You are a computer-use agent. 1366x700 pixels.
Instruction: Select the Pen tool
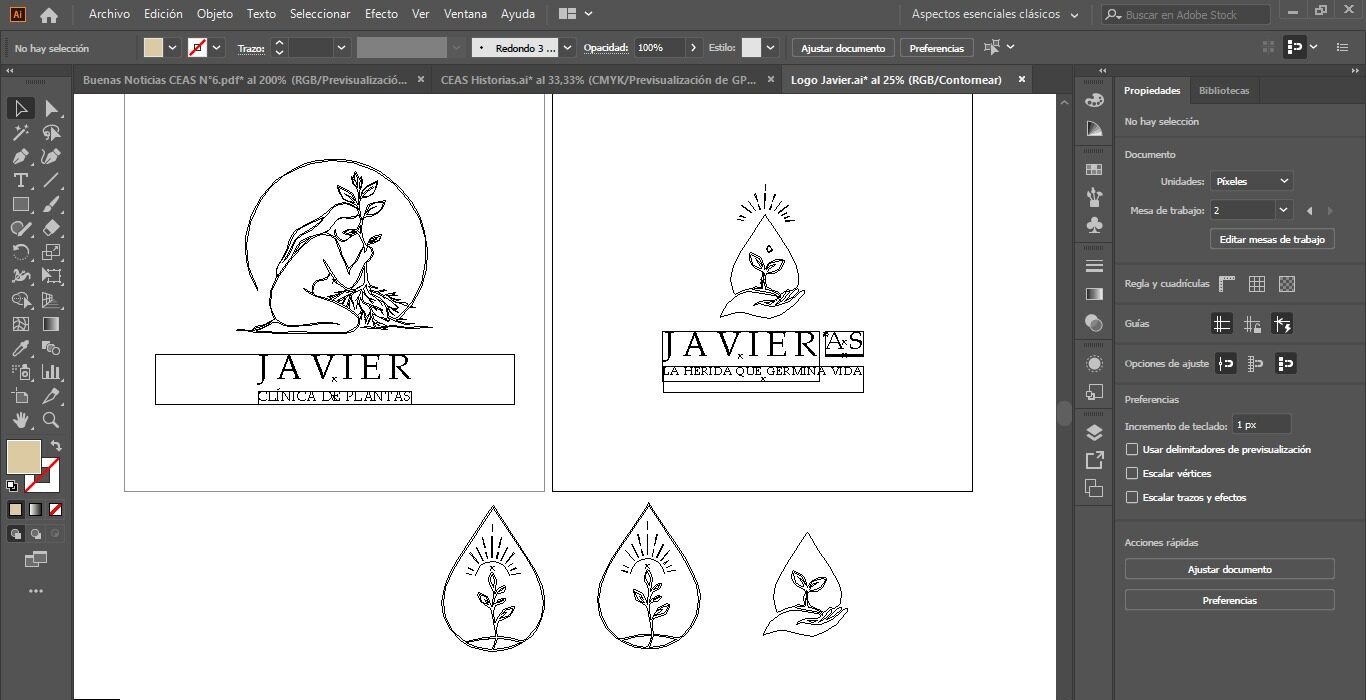click(20, 156)
